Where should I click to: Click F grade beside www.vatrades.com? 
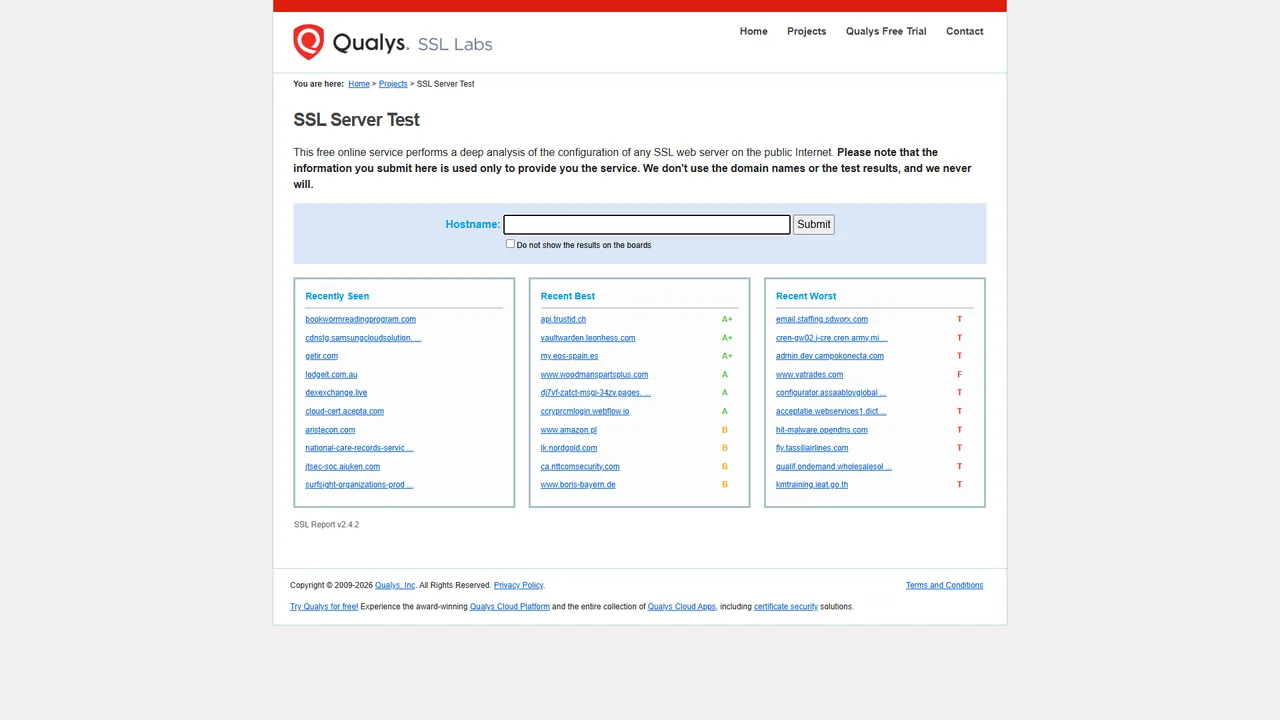[959, 375]
